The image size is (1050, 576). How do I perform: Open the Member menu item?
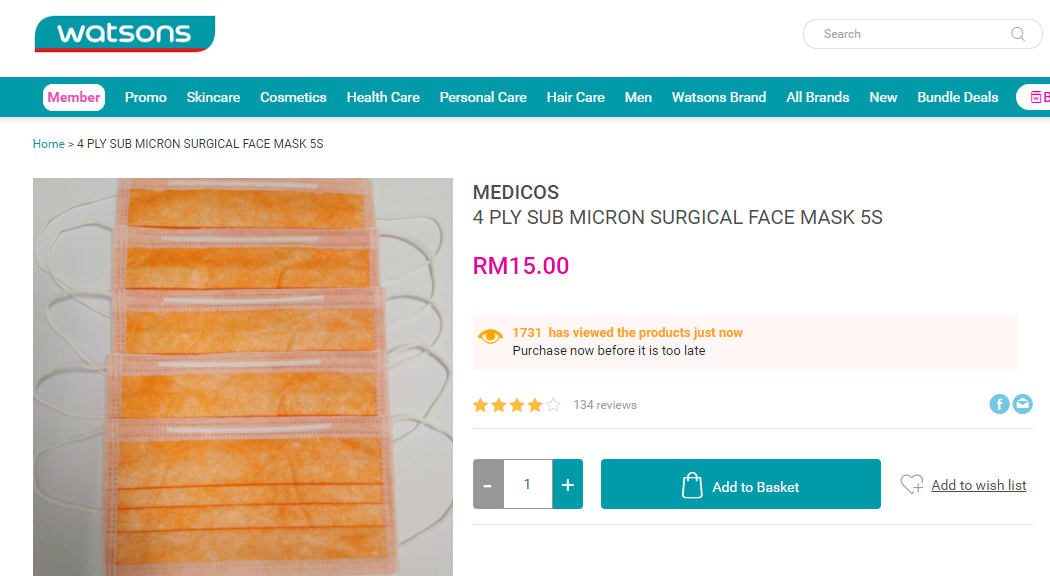tap(74, 97)
